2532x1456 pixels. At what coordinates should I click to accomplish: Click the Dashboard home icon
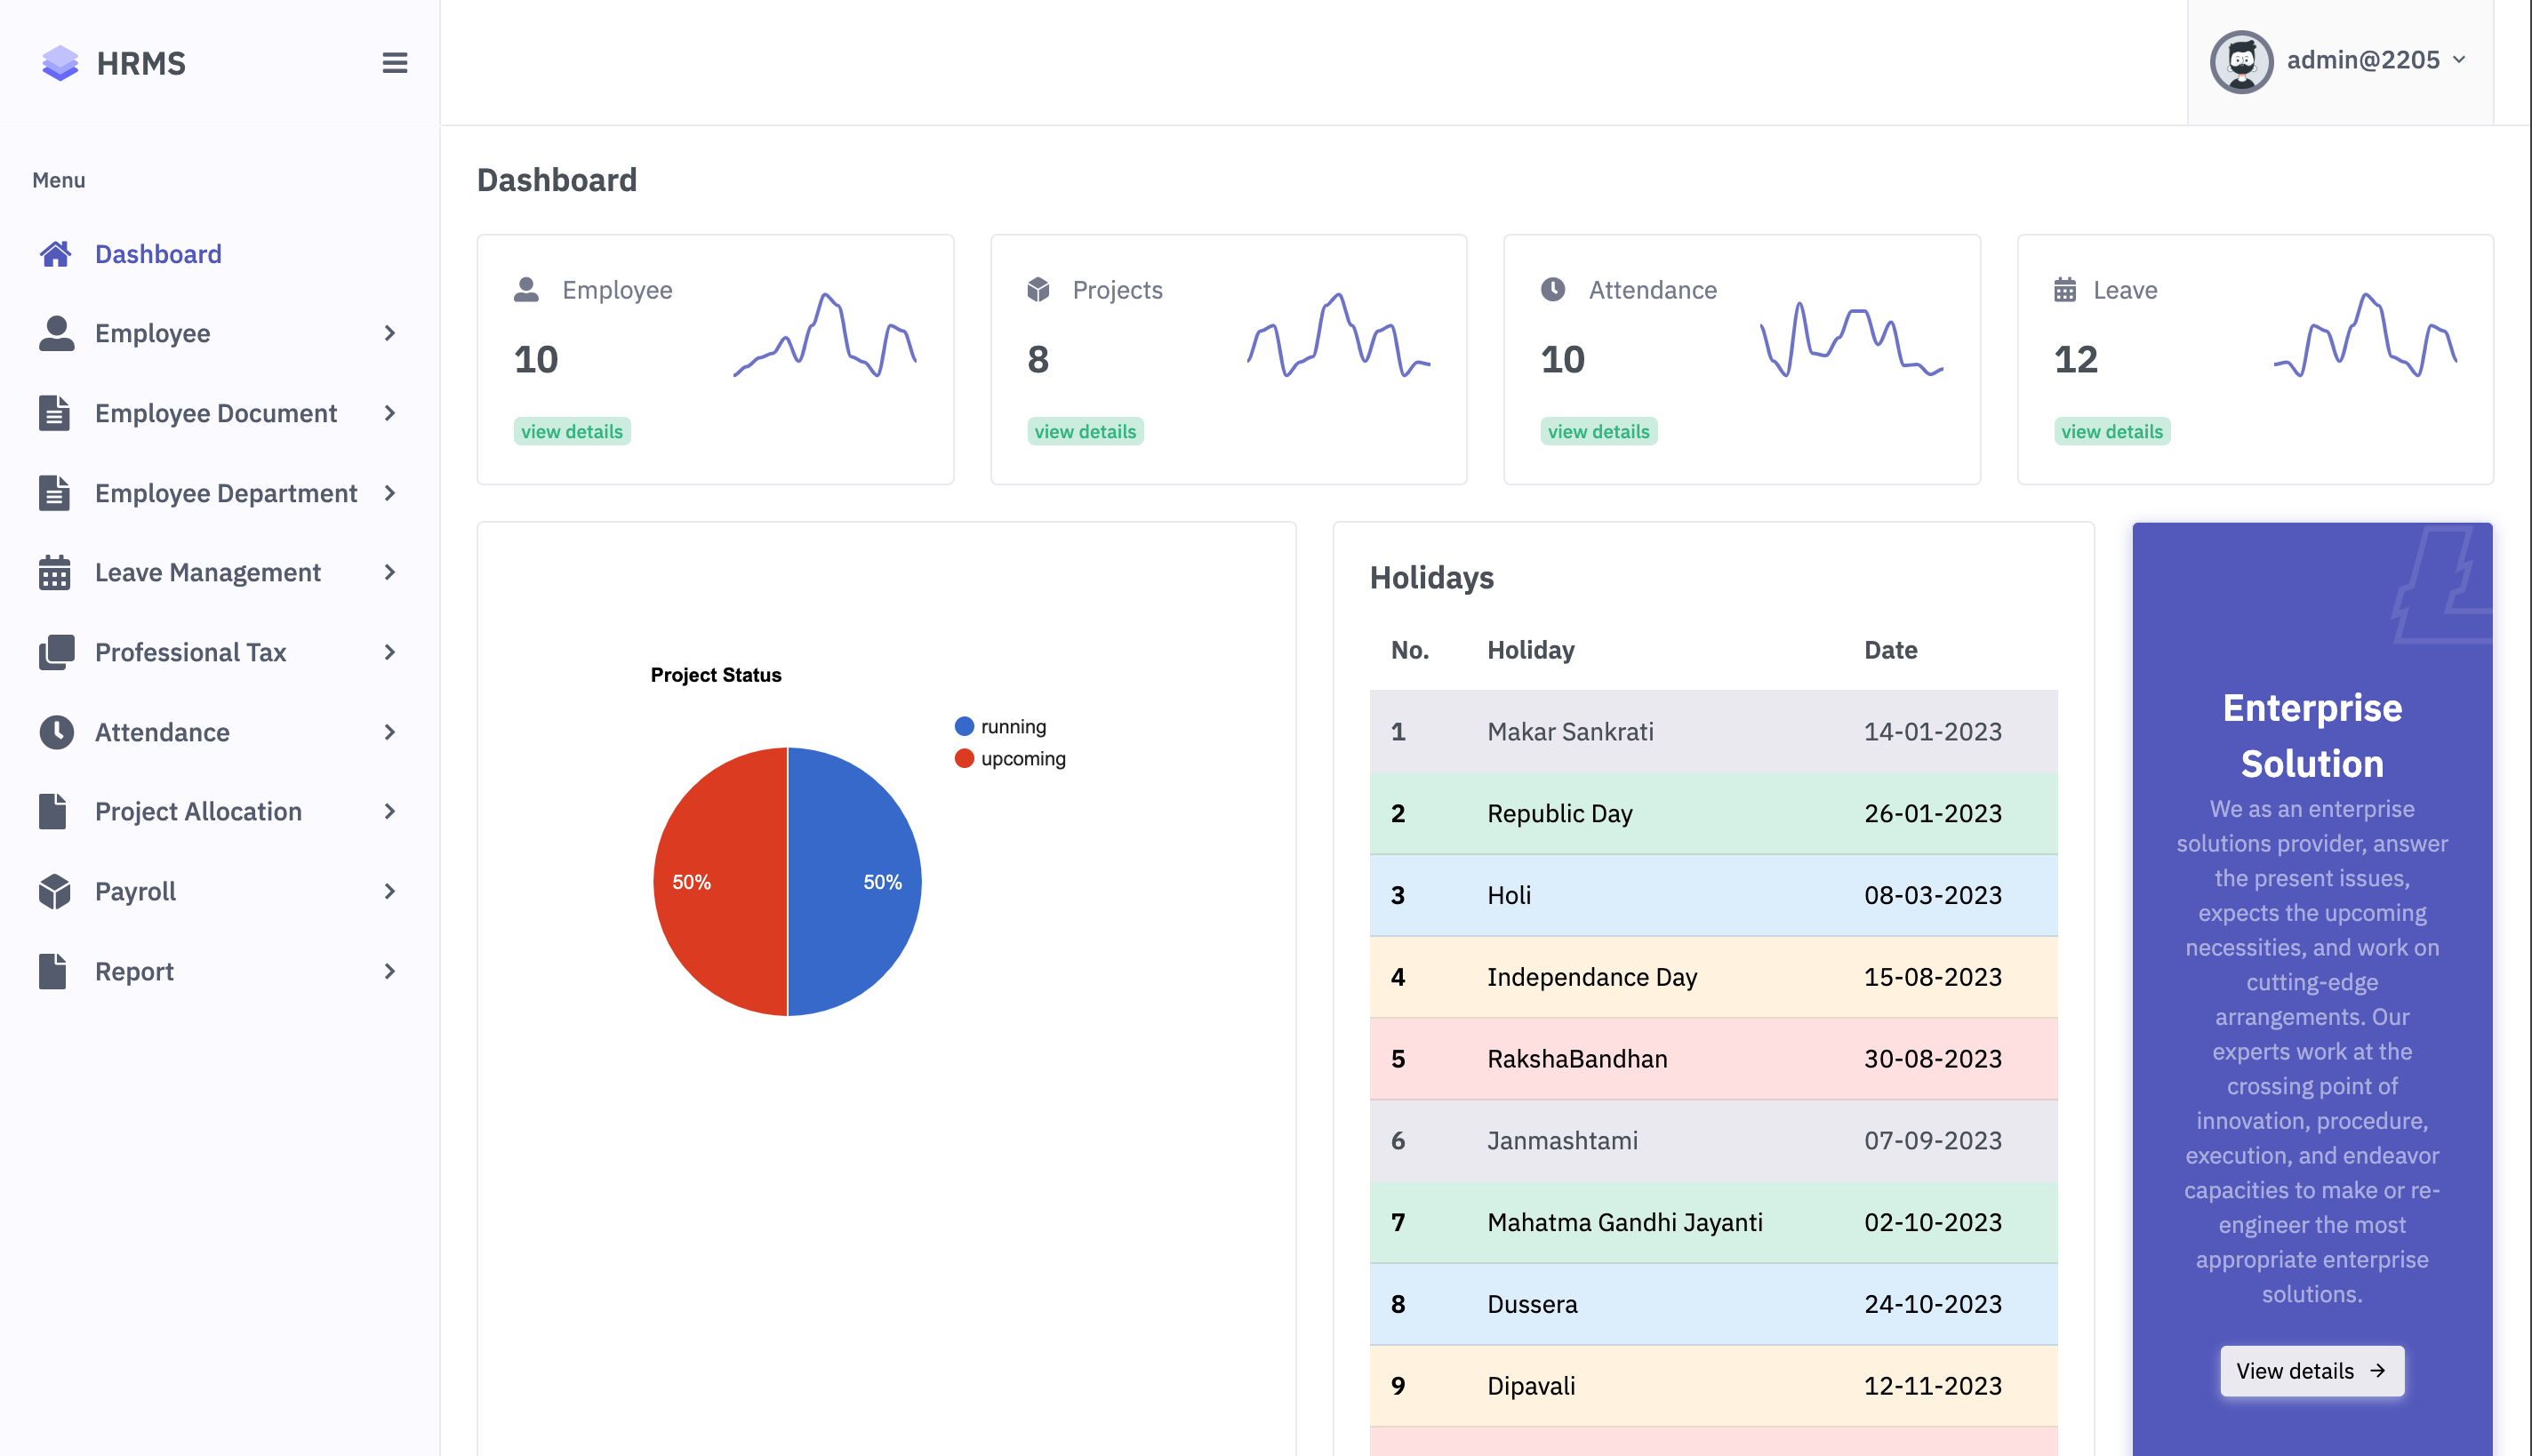click(x=56, y=254)
